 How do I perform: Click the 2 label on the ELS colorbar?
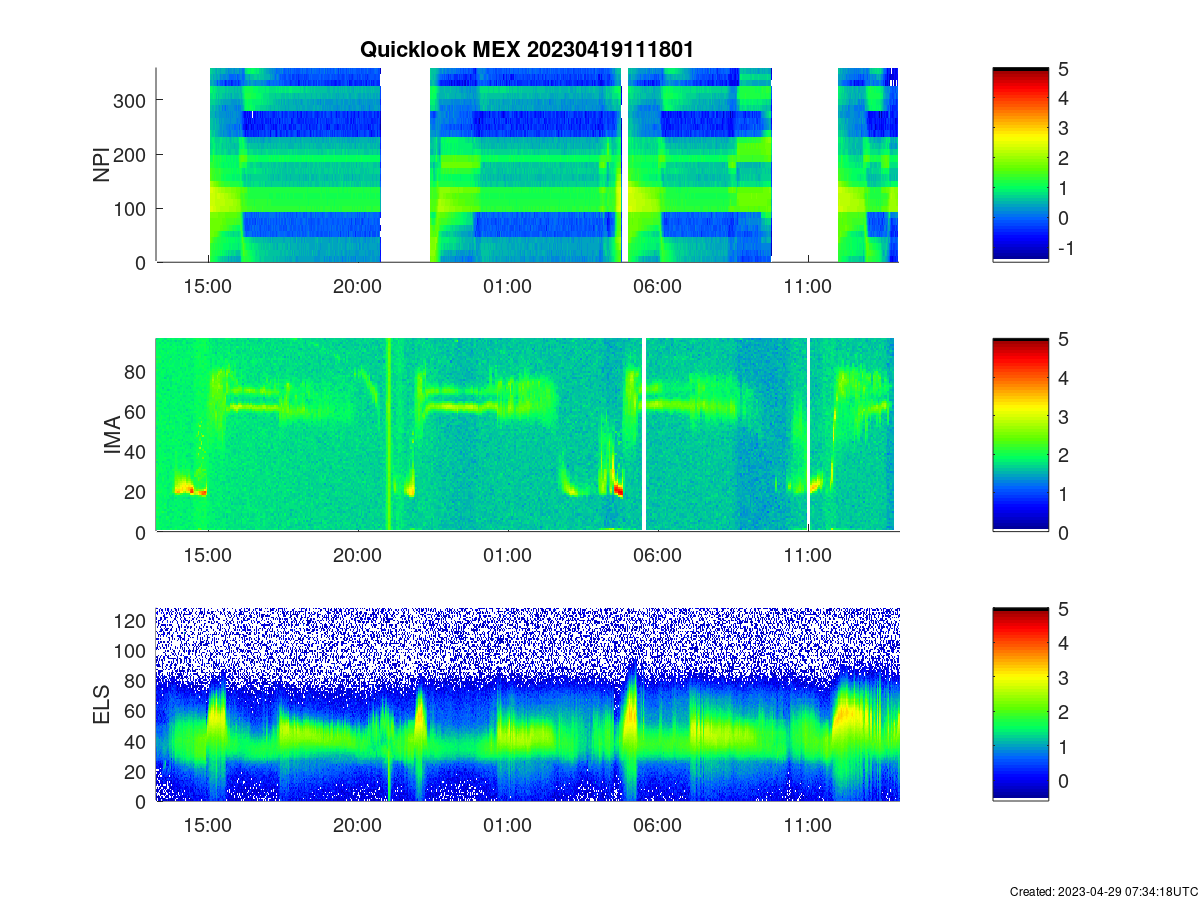click(x=1064, y=711)
